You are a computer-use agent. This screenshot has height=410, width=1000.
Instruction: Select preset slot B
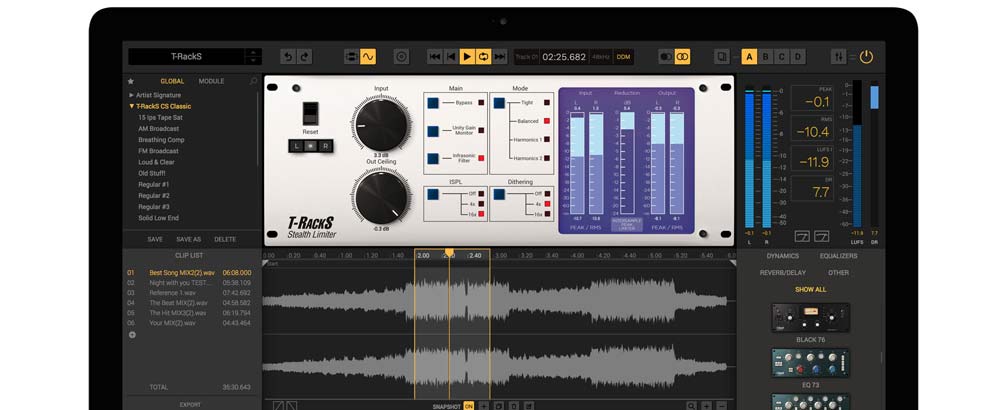click(x=765, y=57)
